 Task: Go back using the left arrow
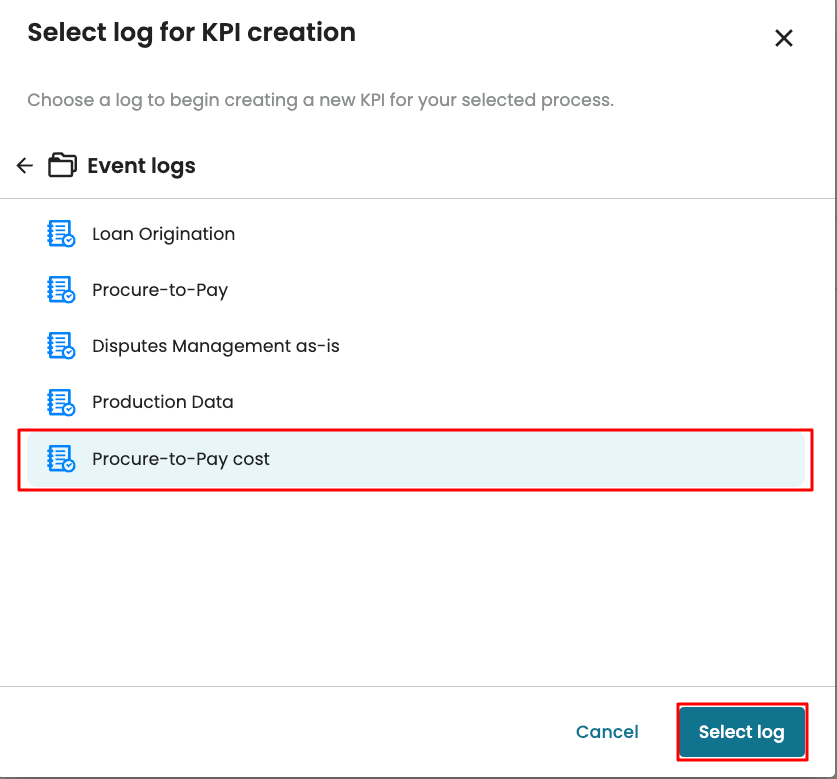click(25, 166)
